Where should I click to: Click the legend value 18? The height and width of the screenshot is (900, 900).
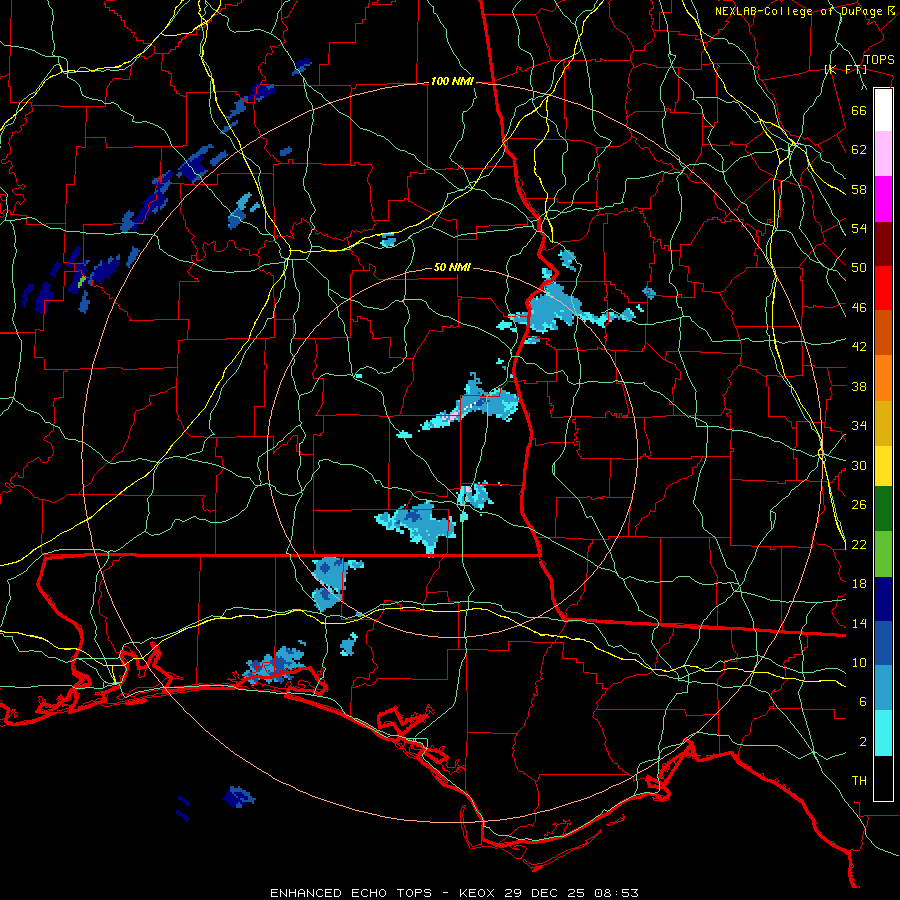tap(859, 584)
